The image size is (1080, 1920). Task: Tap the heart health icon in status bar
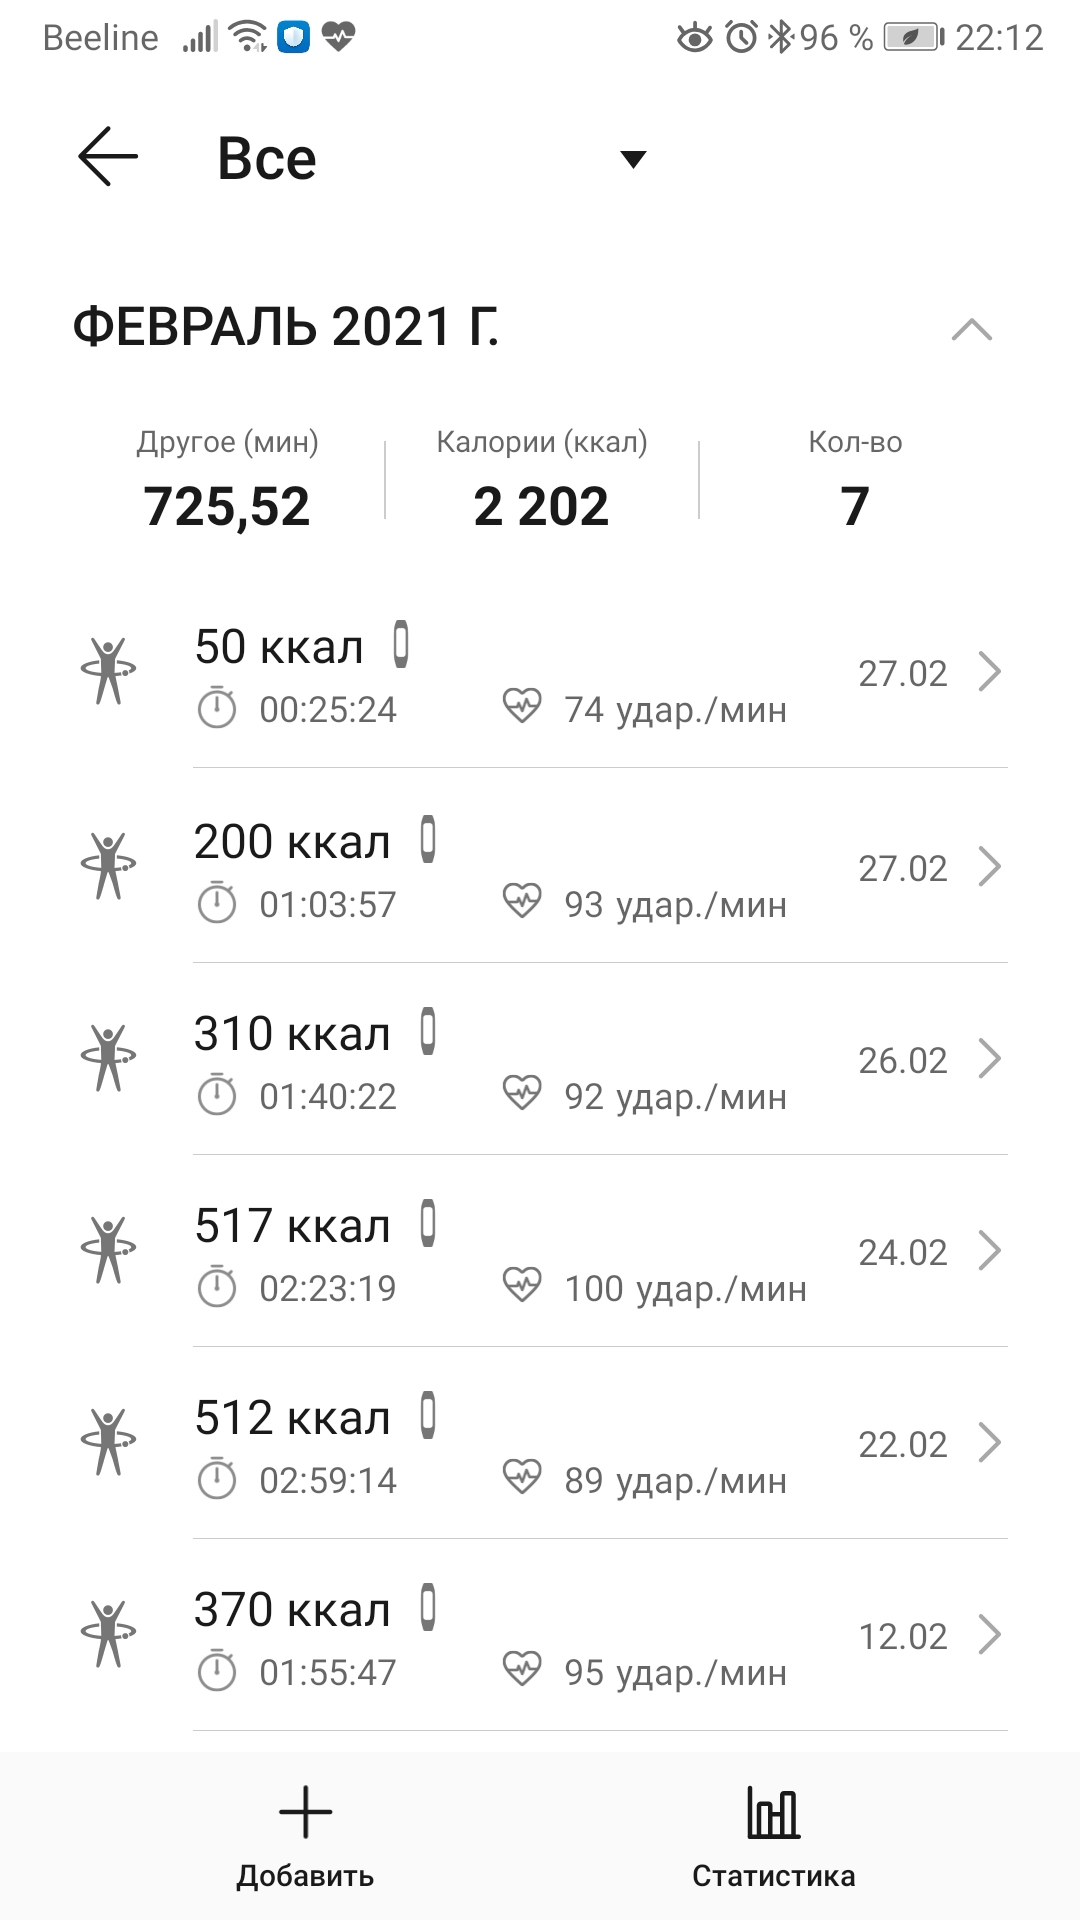click(339, 38)
